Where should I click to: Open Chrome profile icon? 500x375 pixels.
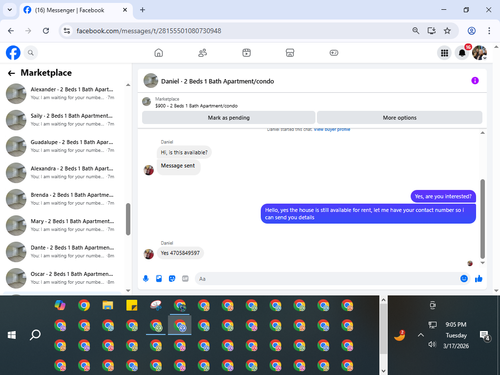[x=471, y=31]
